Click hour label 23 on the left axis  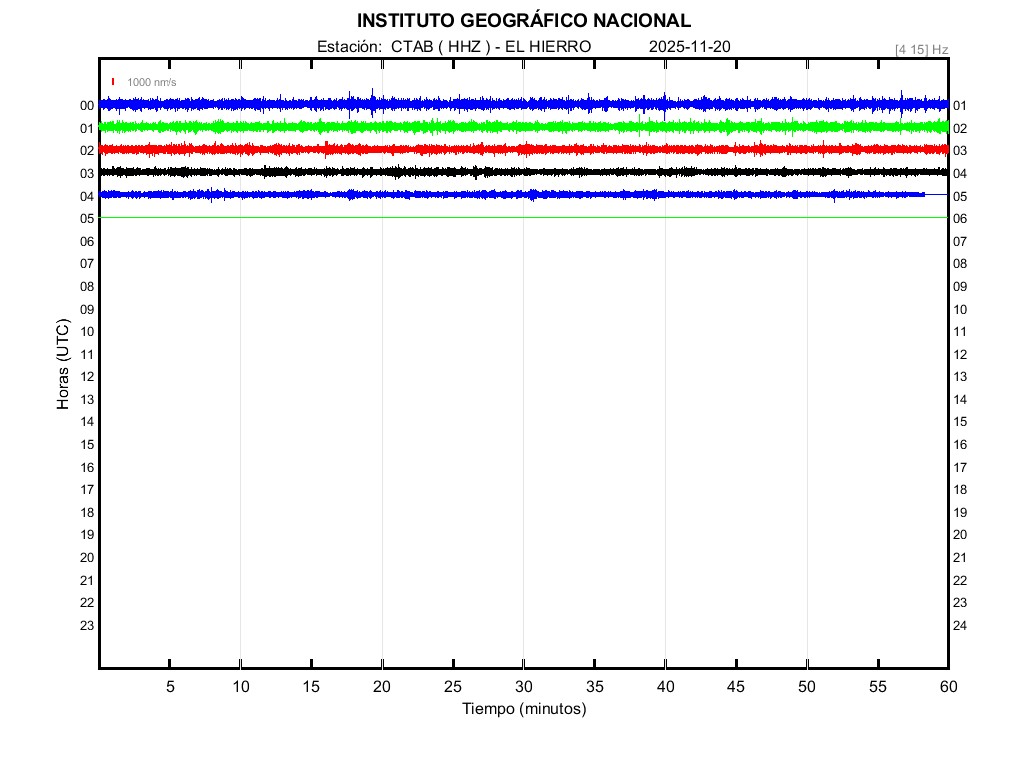click(x=87, y=626)
